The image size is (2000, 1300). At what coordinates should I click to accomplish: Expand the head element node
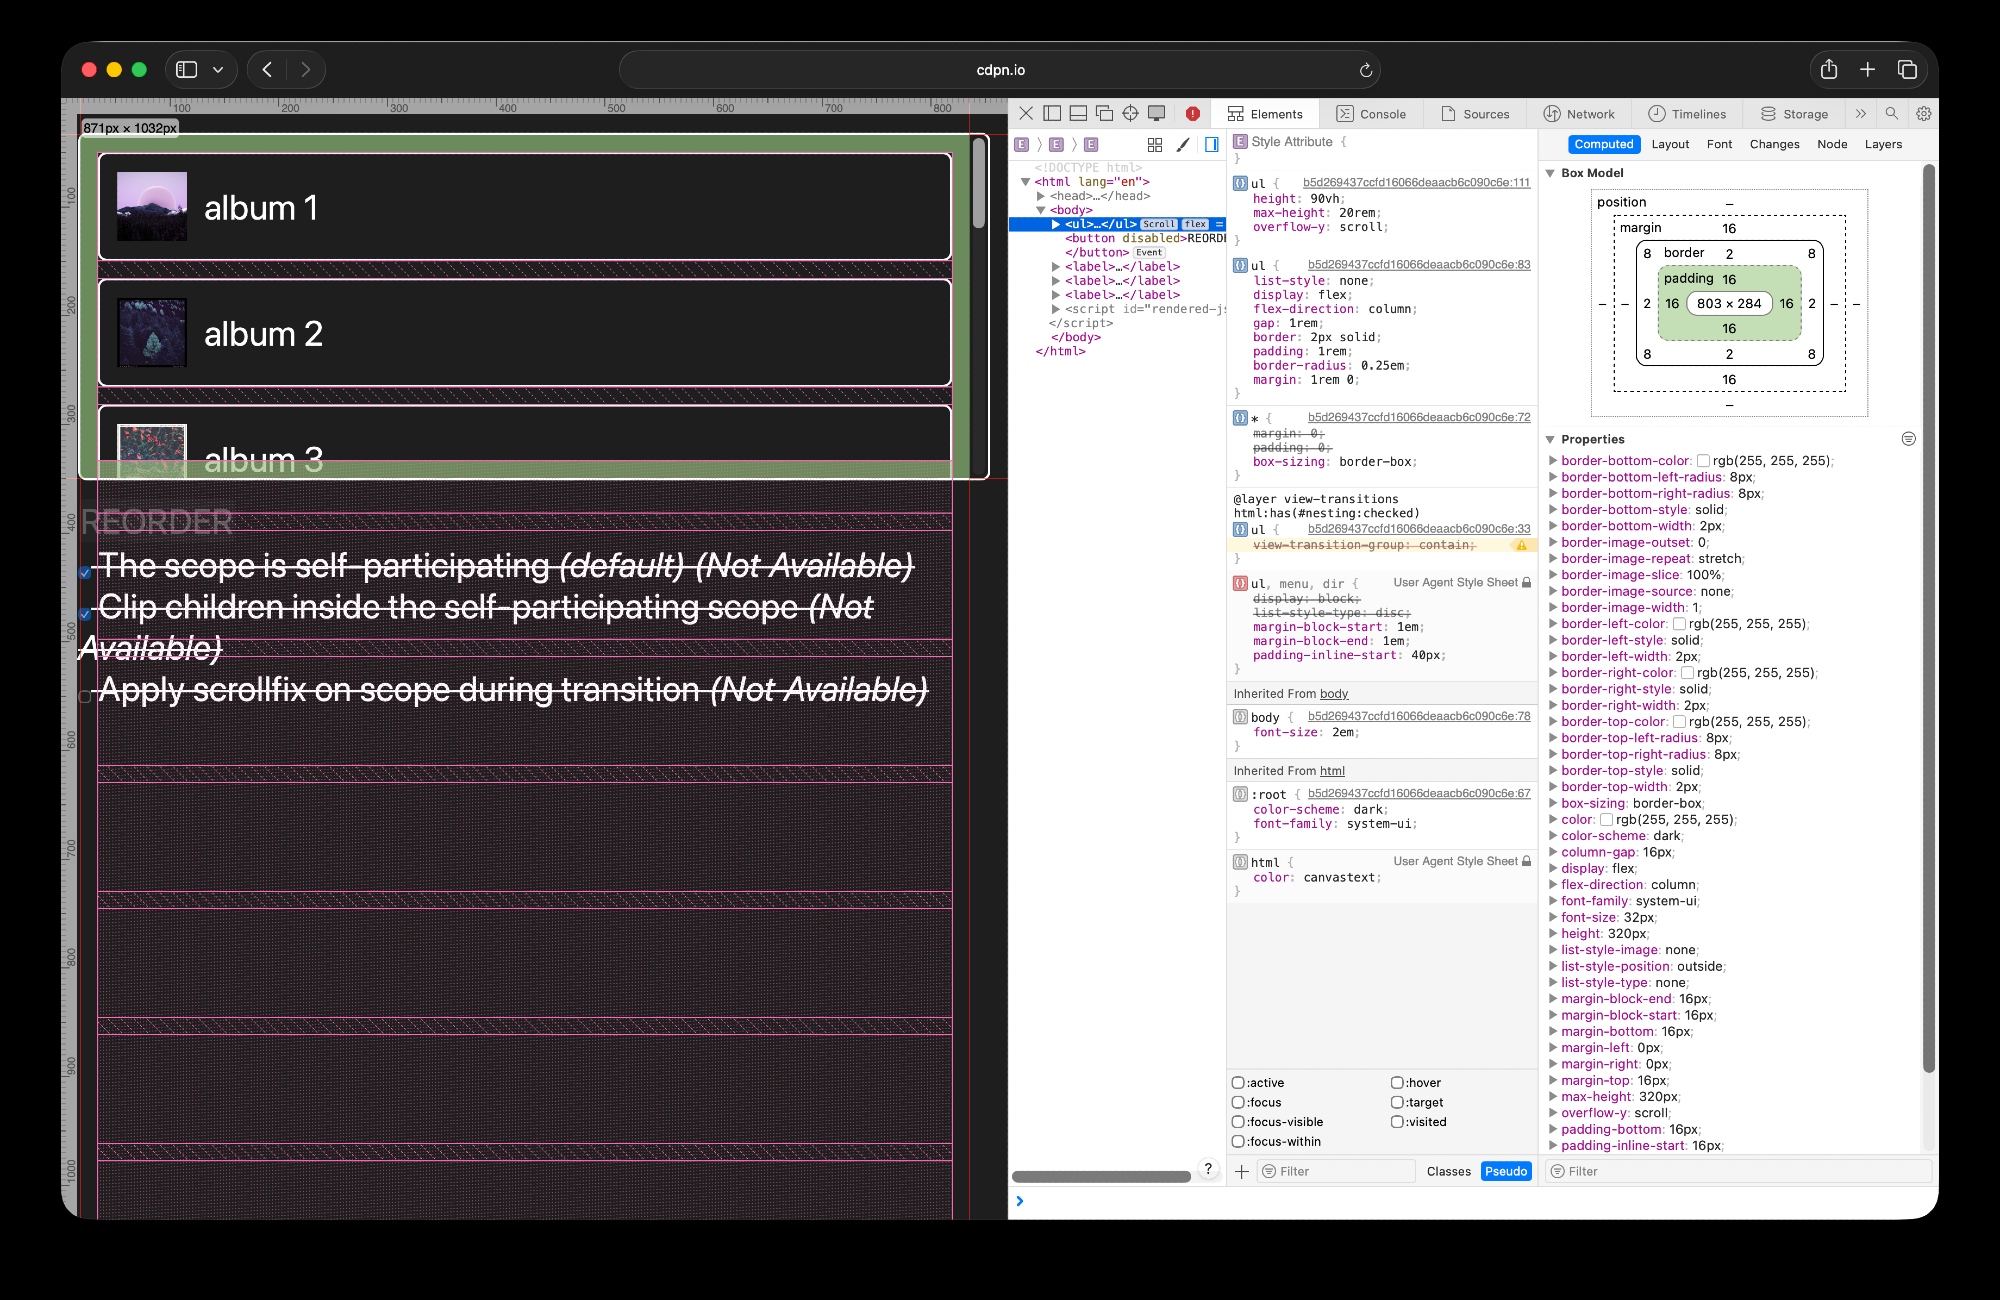pyautogui.click(x=1041, y=196)
